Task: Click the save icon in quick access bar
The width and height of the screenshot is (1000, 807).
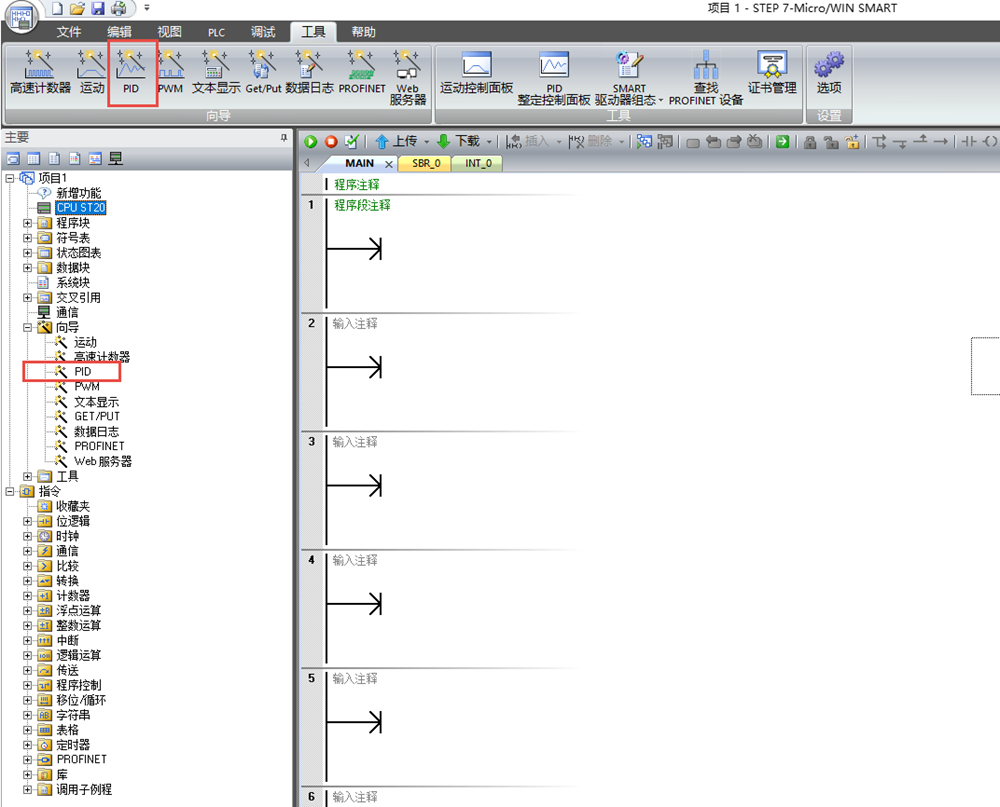Action: pos(98,9)
